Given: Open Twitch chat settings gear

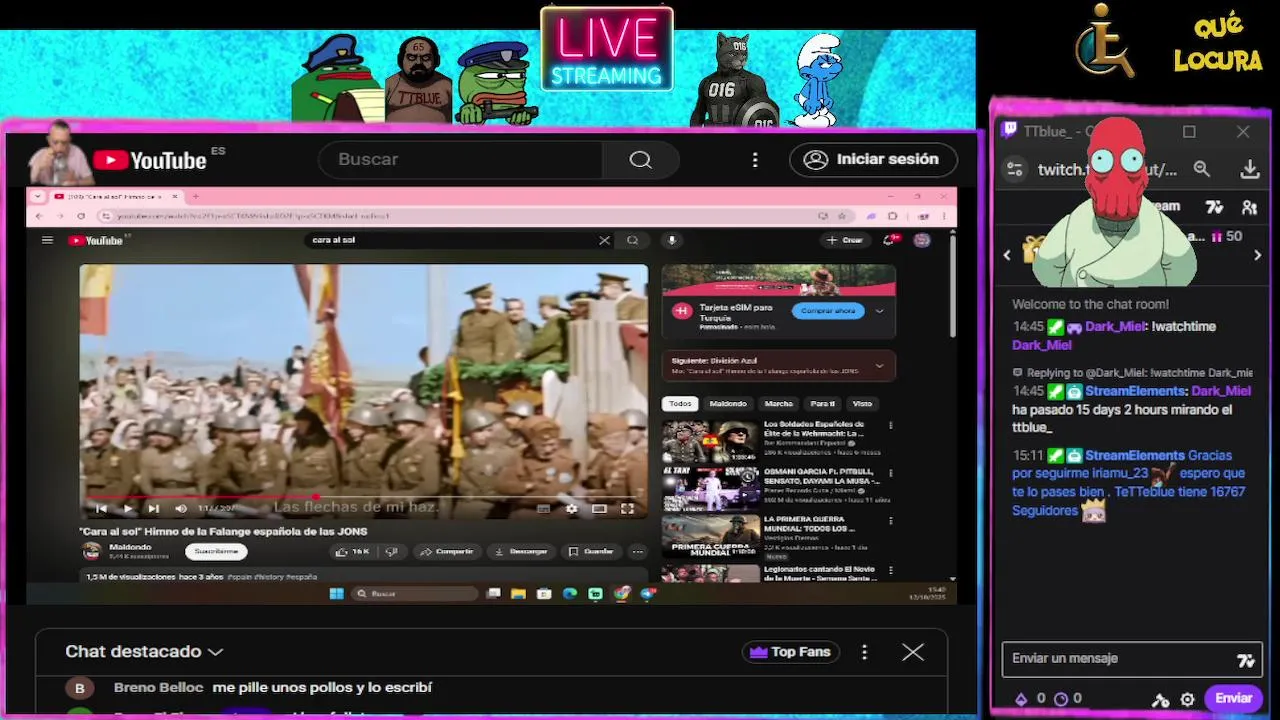Looking at the screenshot, I should (x=1187, y=699).
